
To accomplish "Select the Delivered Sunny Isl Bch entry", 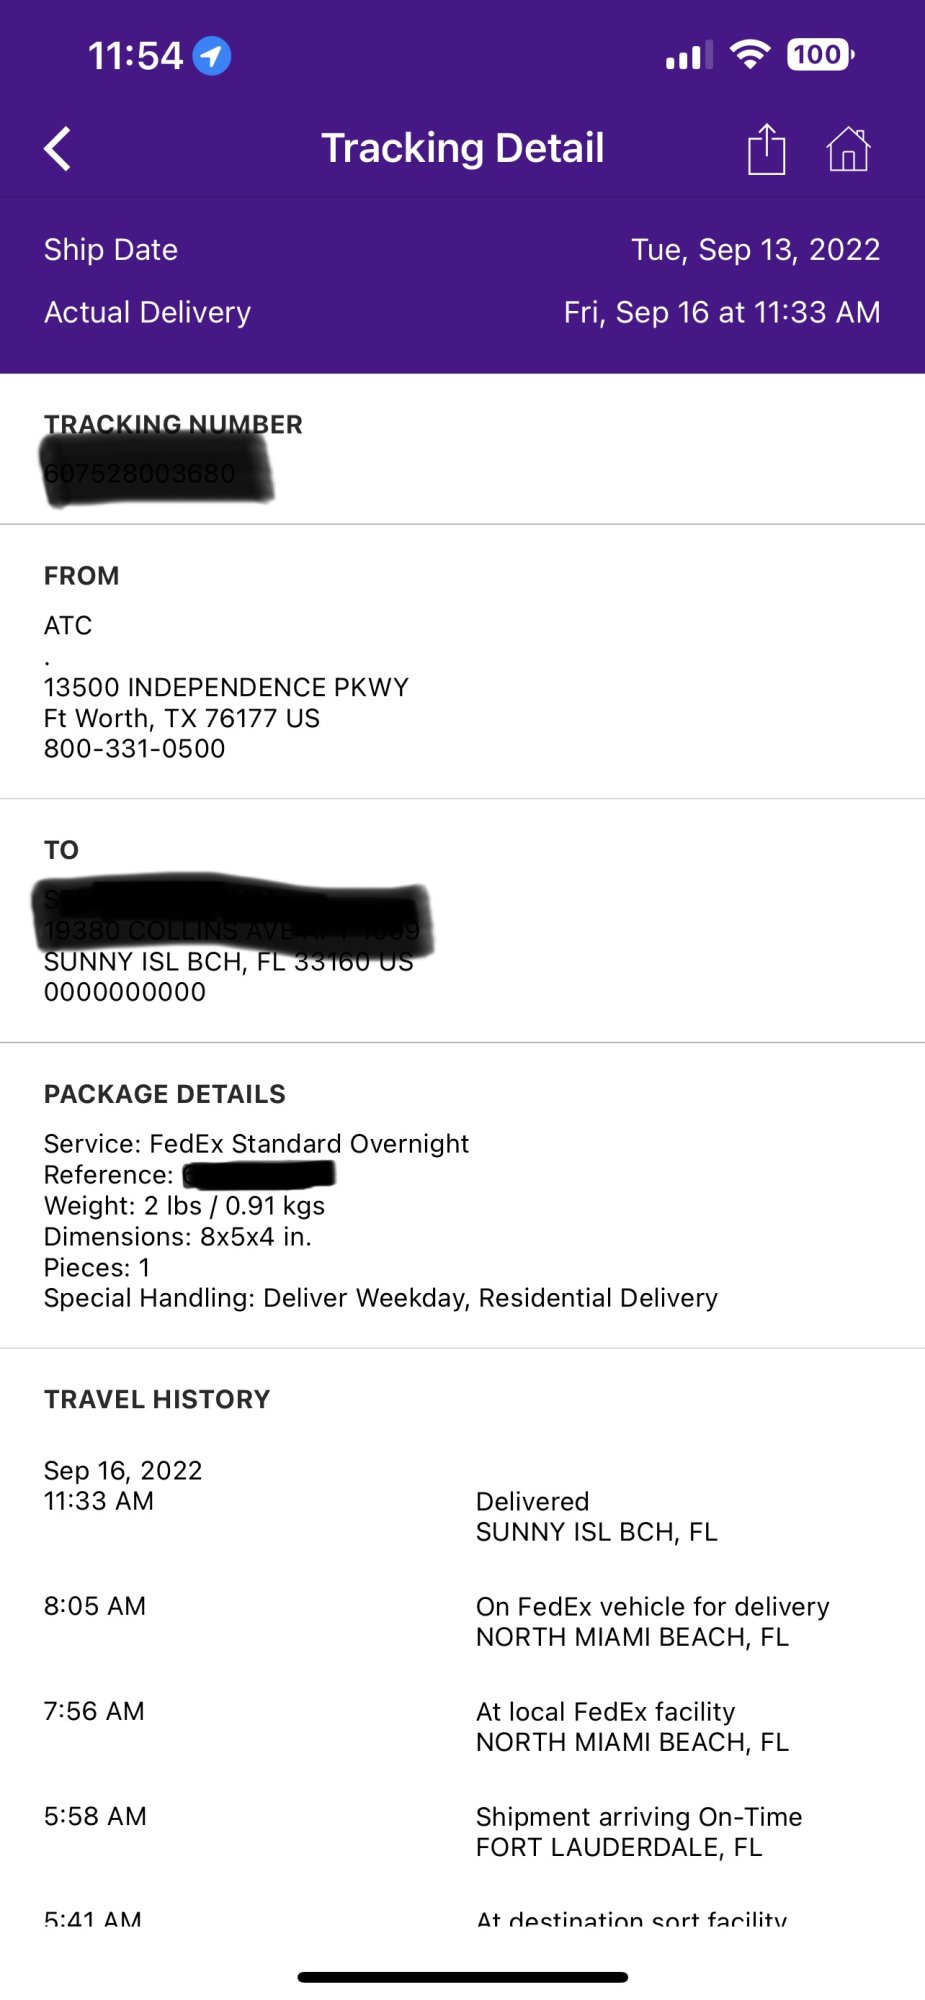I will pyautogui.click(x=596, y=1517).
